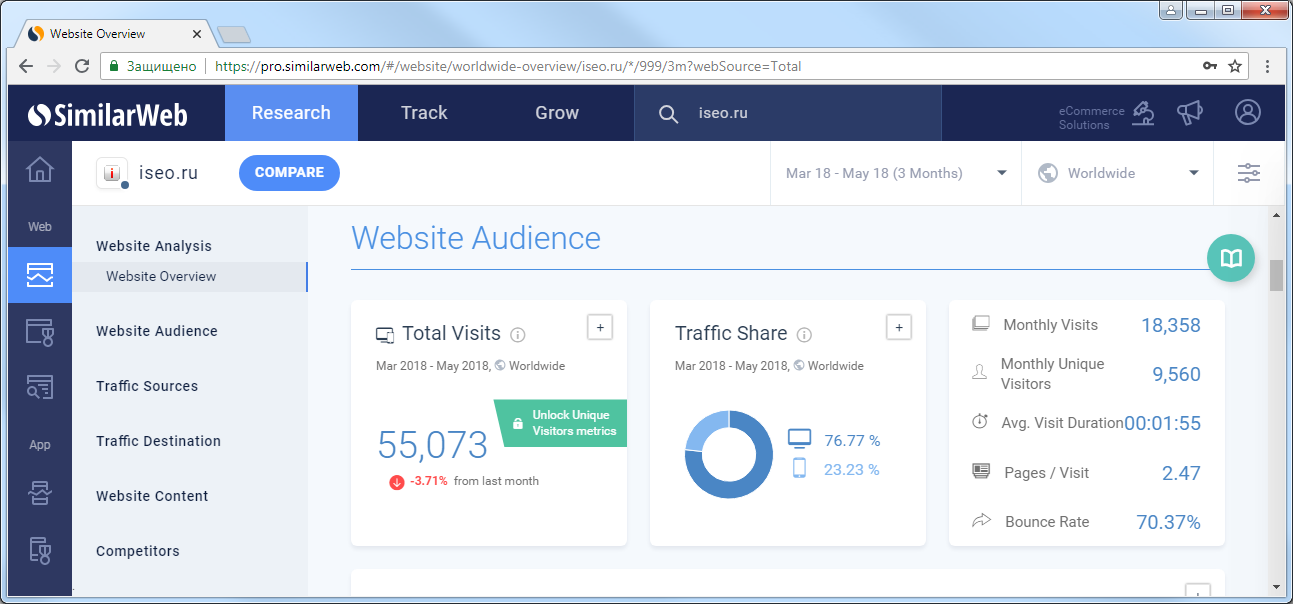Go to Home in left sidebar
Screen dimensions: 1293x604
(x=39, y=169)
